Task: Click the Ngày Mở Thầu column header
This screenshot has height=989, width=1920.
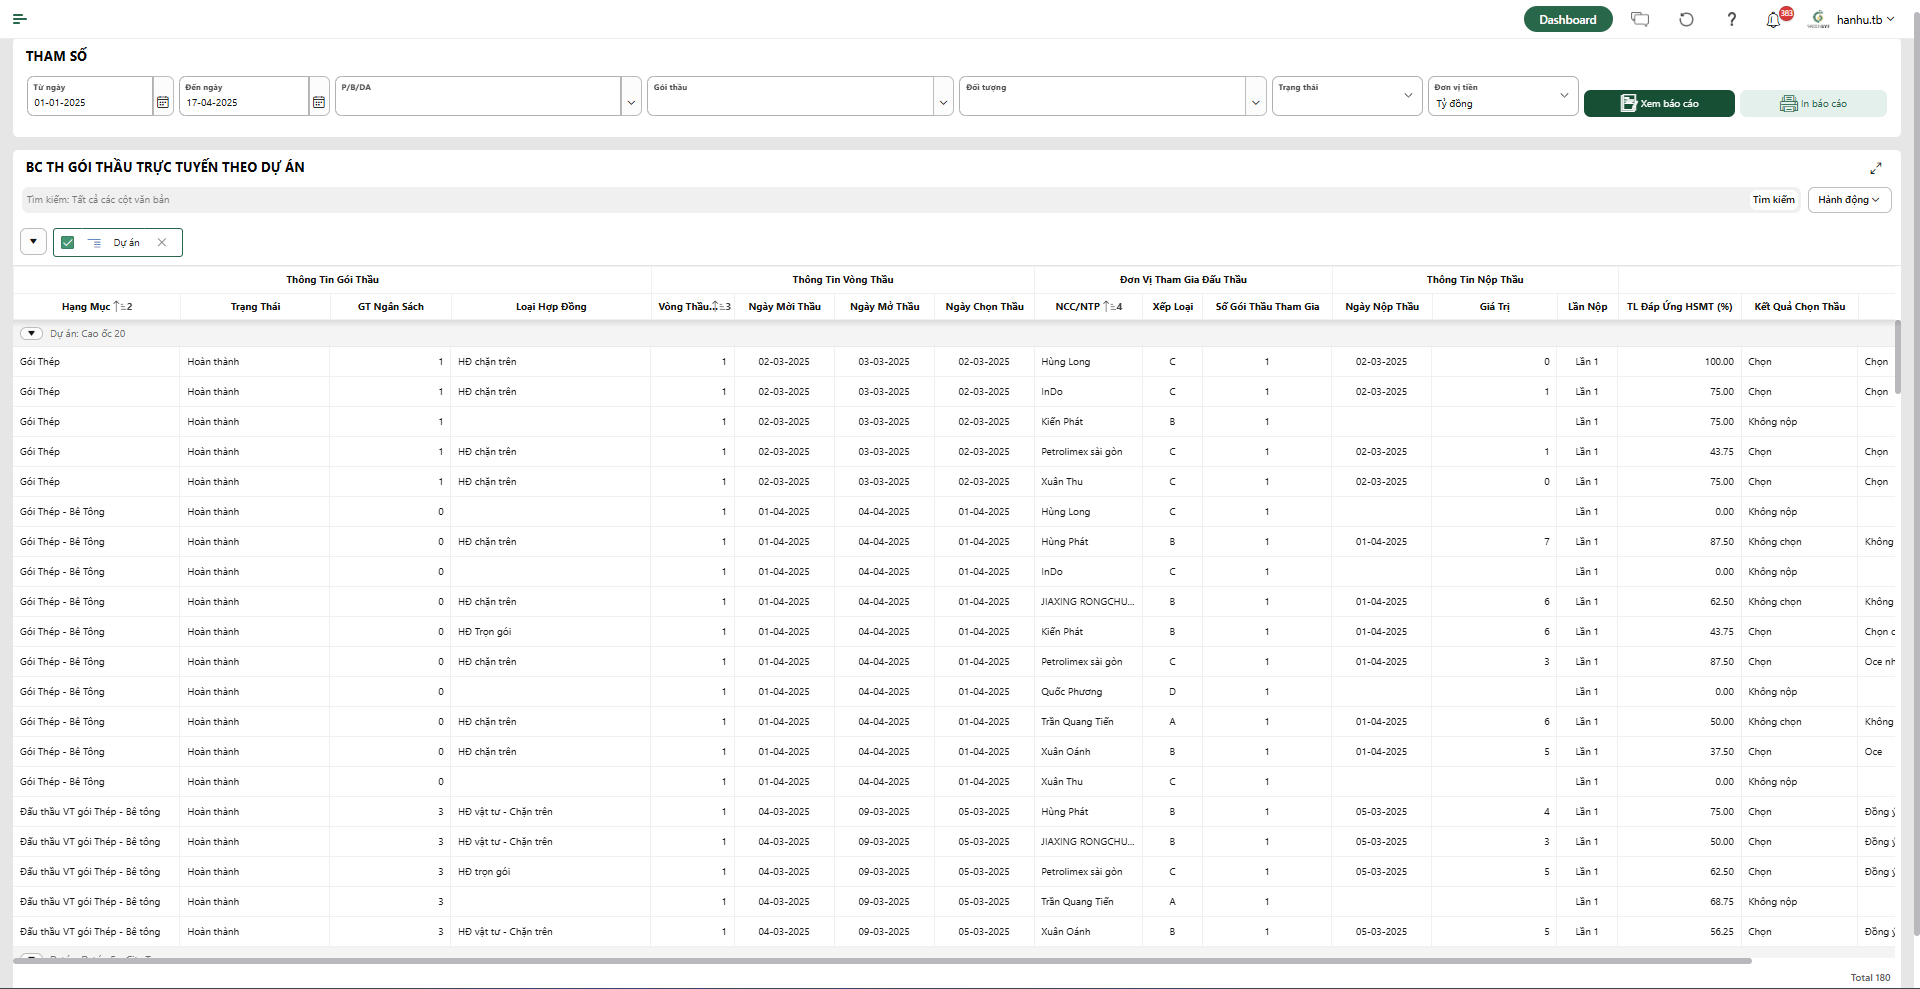Action: [884, 307]
